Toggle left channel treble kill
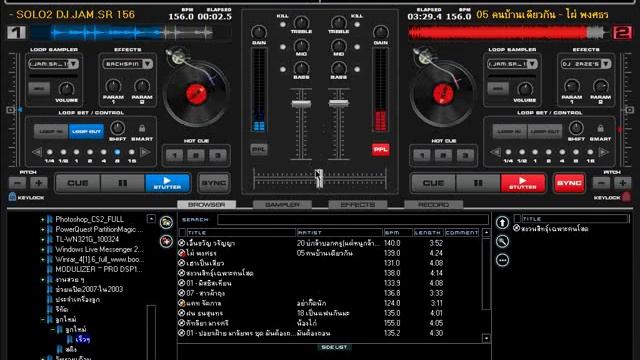 coord(282,24)
